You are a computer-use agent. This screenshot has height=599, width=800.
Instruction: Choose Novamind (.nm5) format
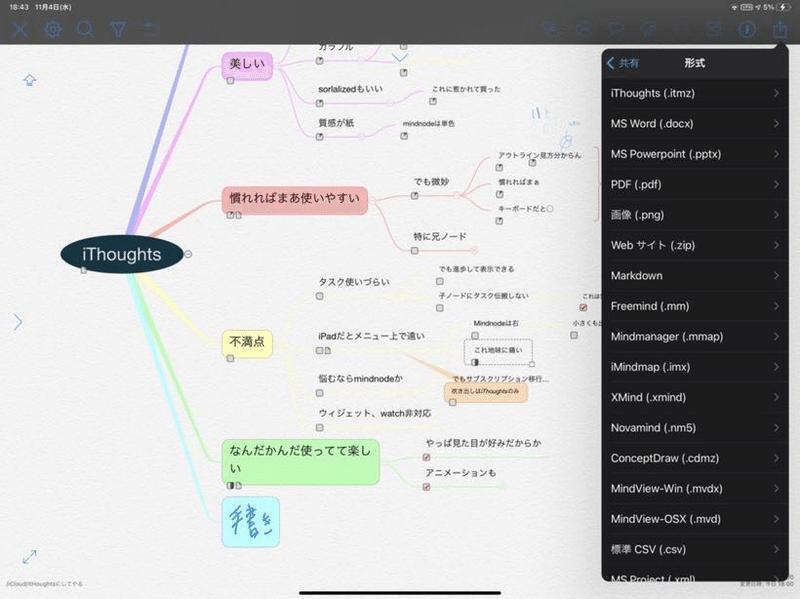[x=695, y=428]
